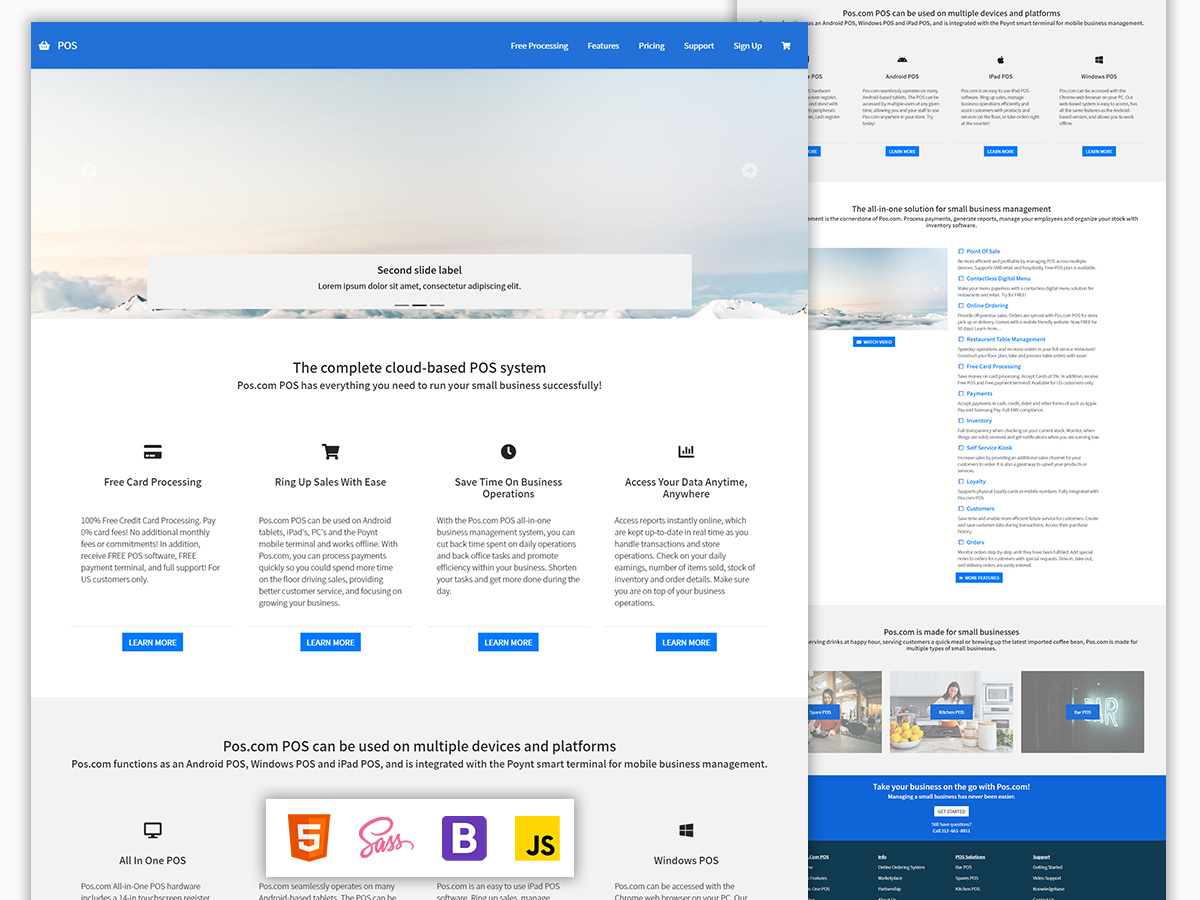This screenshot has width=1200, height=900.
Task: Open the Kitchen POS thumbnail image
Action: 951,711
